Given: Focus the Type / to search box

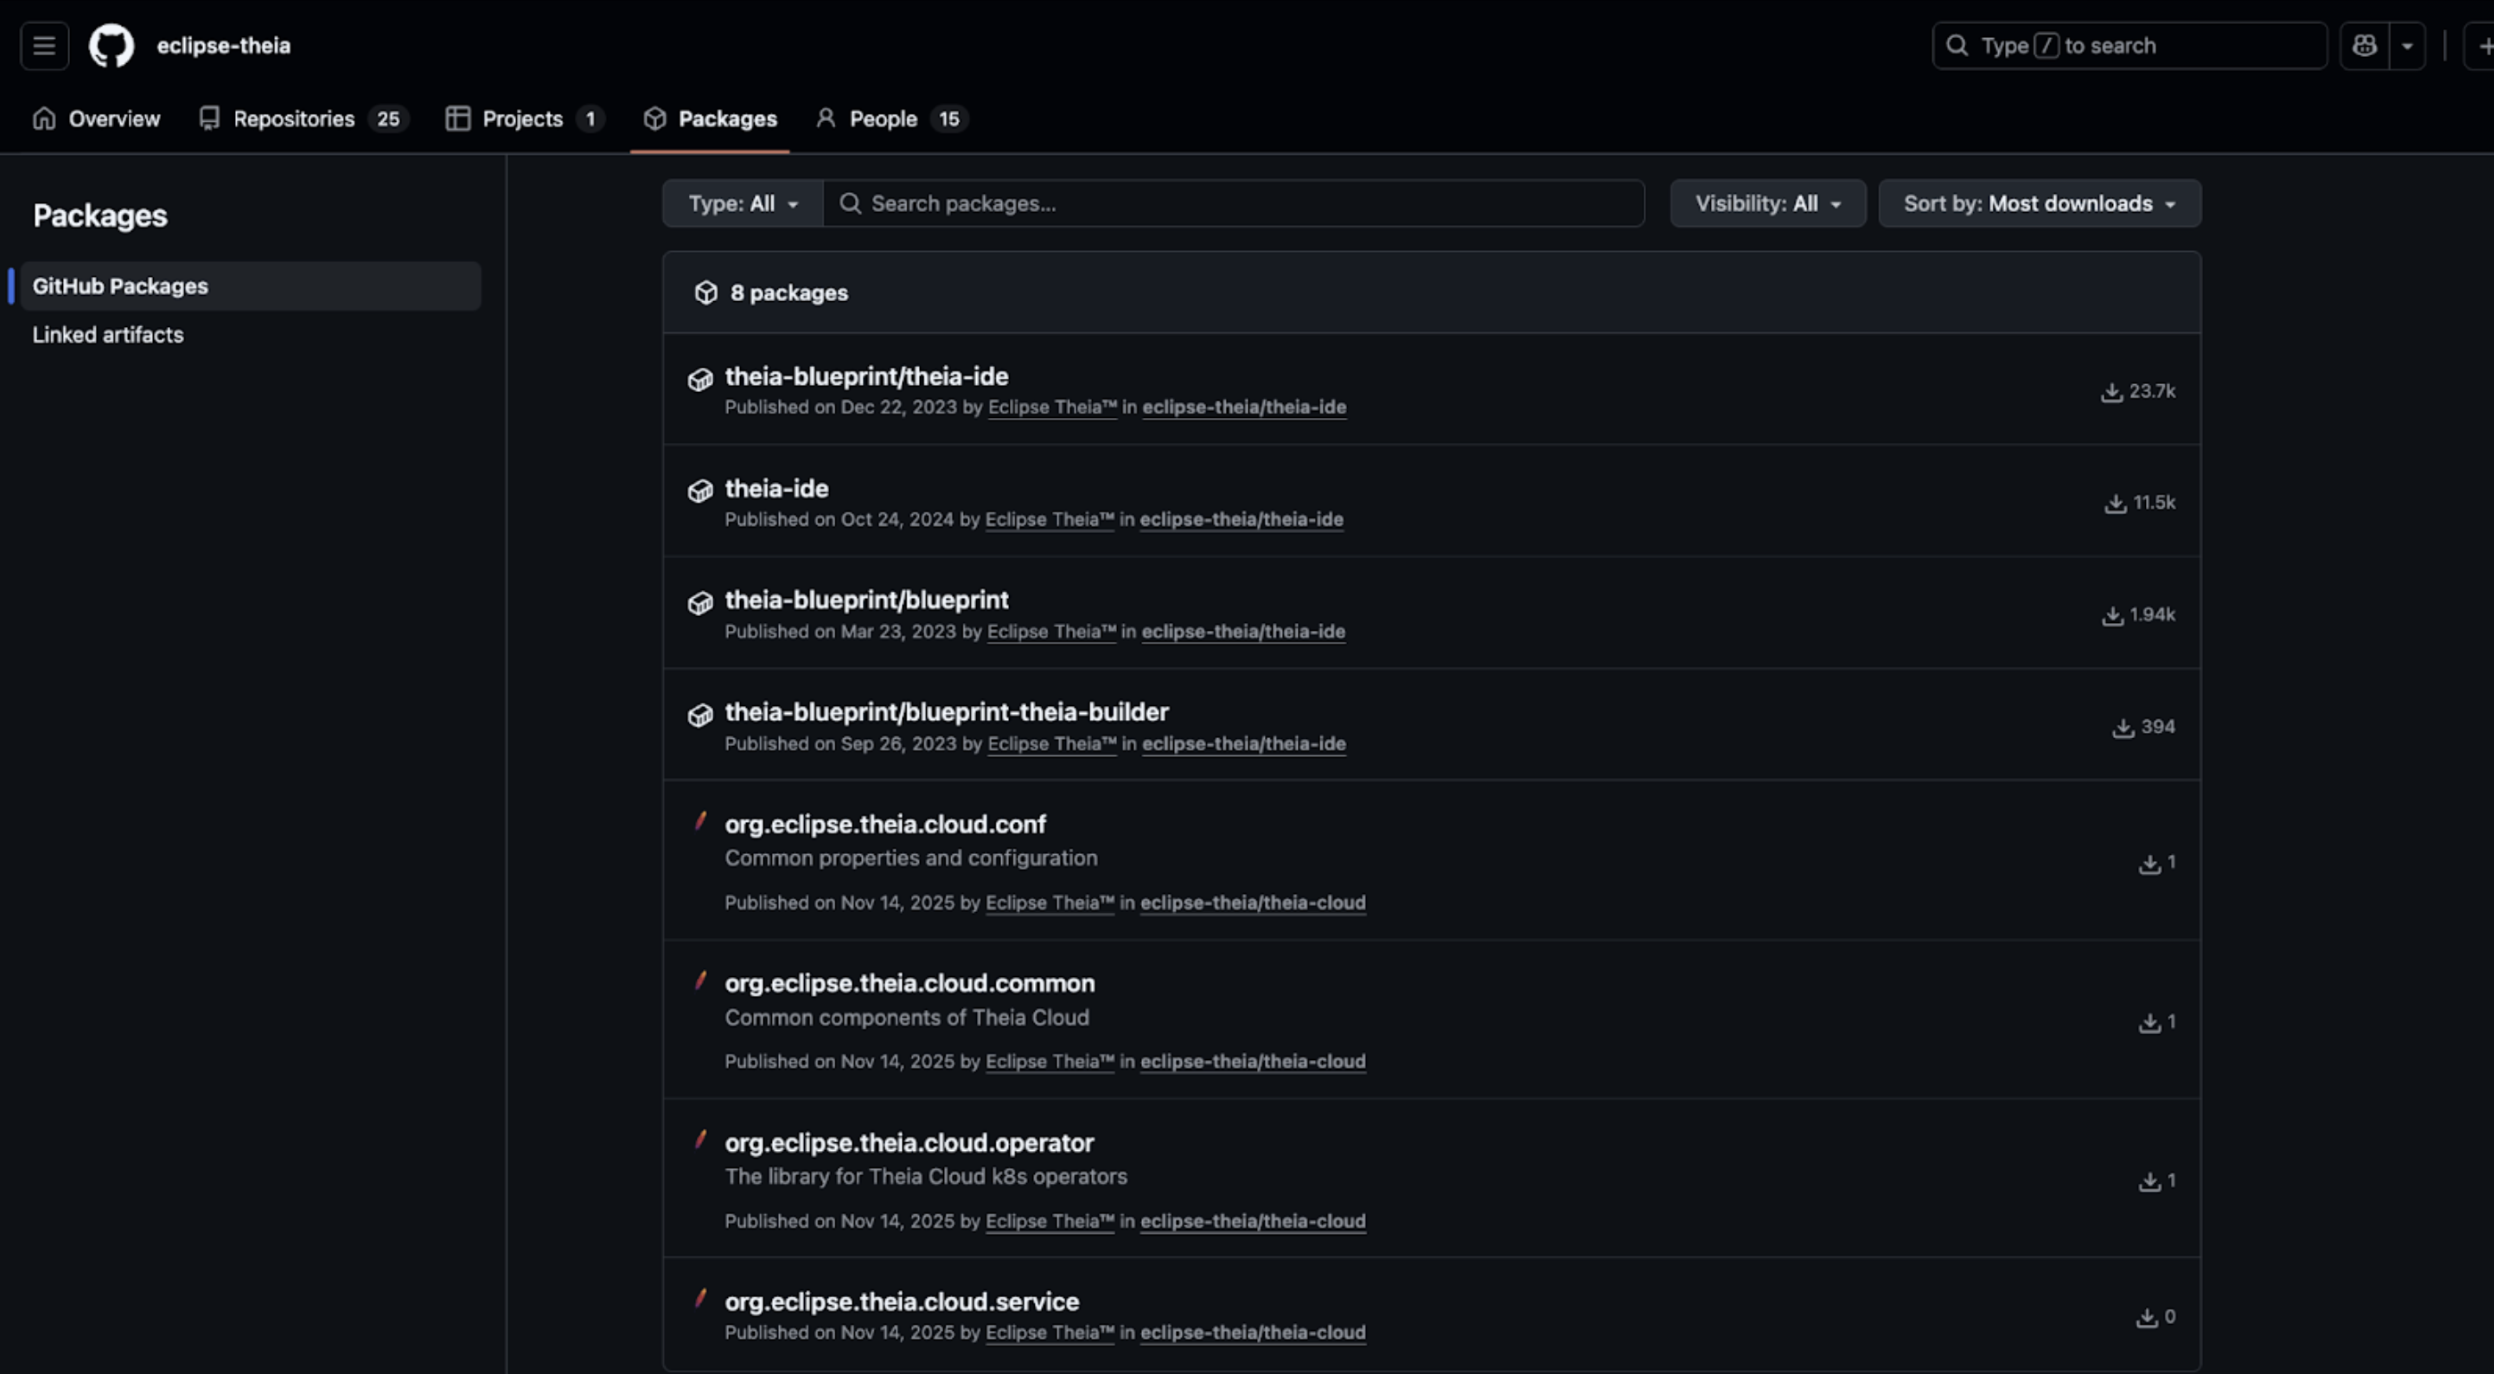Looking at the screenshot, I should pyautogui.click(x=2130, y=46).
